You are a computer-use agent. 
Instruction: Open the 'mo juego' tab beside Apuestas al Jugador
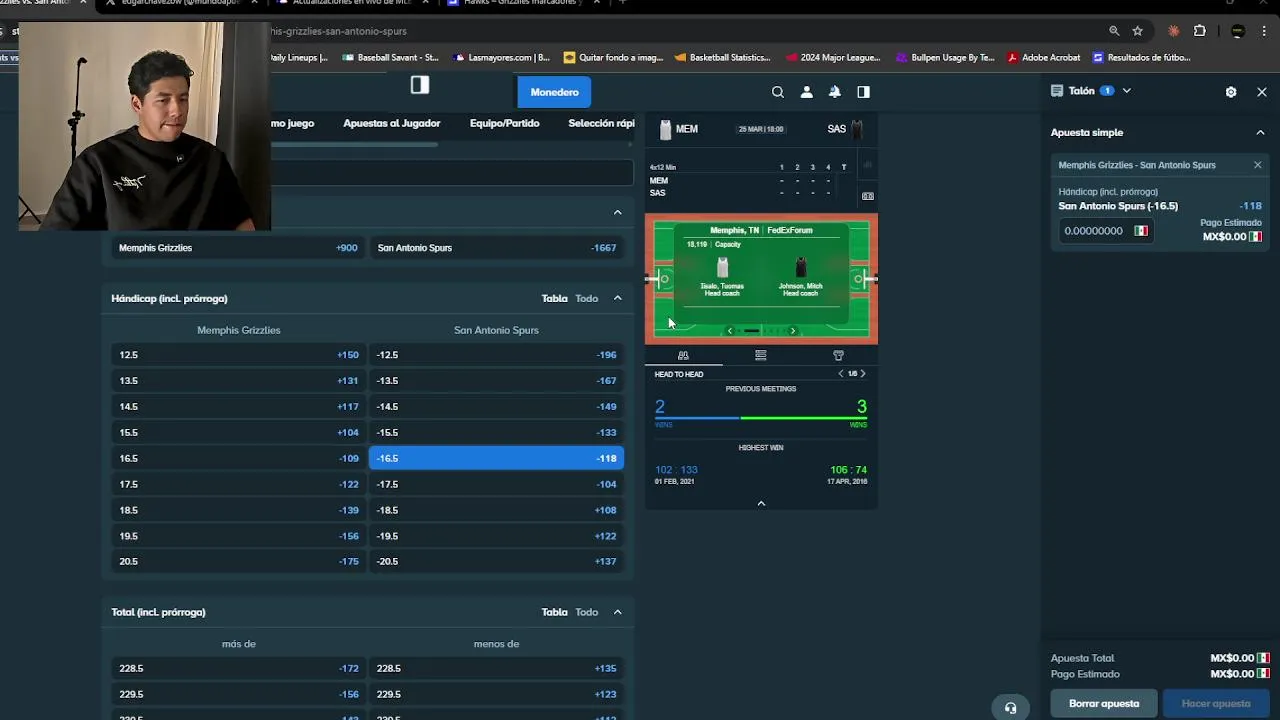coord(292,123)
